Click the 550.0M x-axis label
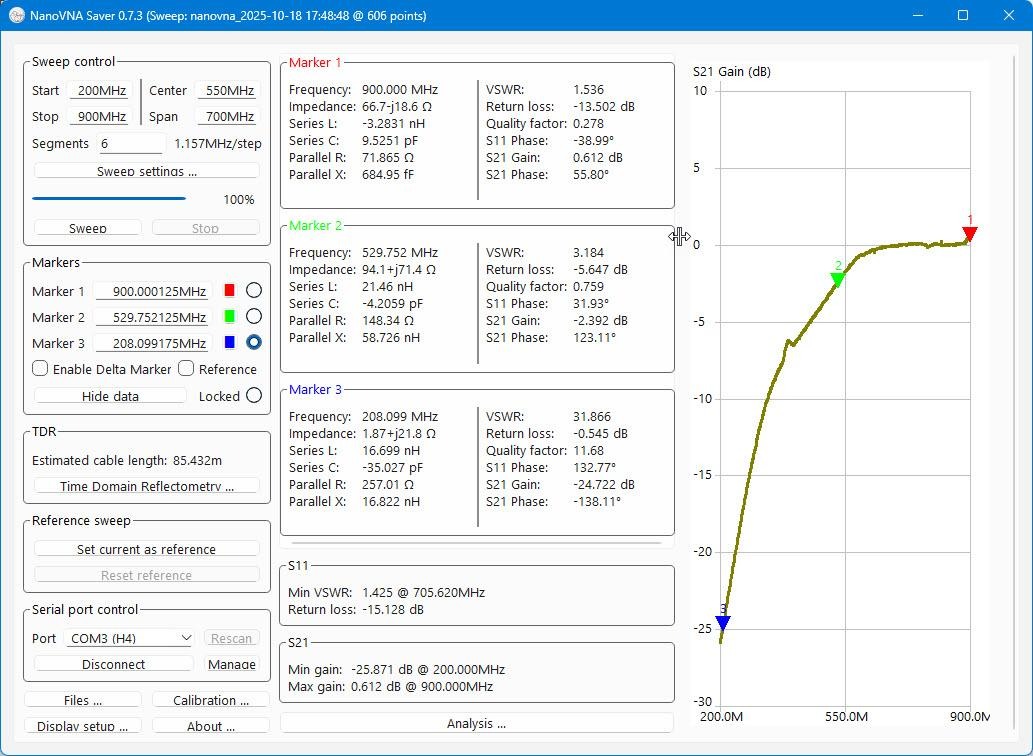The image size is (1033, 756). pyautogui.click(x=846, y=716)
